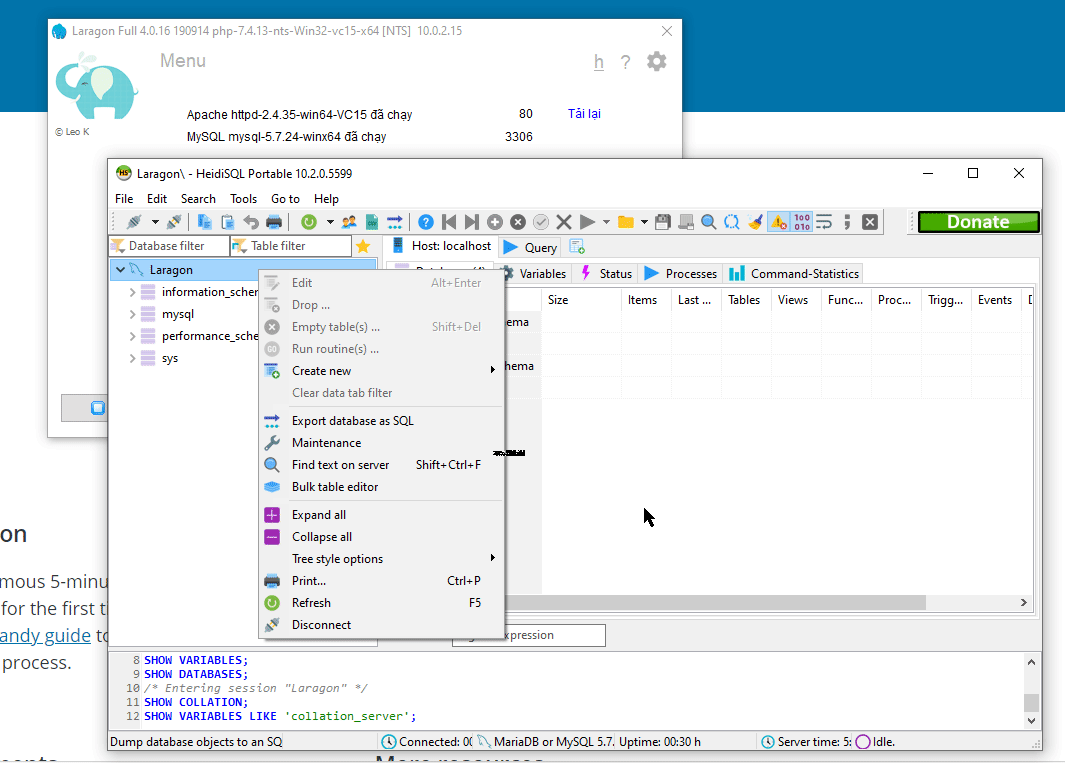Expand the mysql database node
The width and height of the screenshot is (1065, 763).
tap(132, 315)
